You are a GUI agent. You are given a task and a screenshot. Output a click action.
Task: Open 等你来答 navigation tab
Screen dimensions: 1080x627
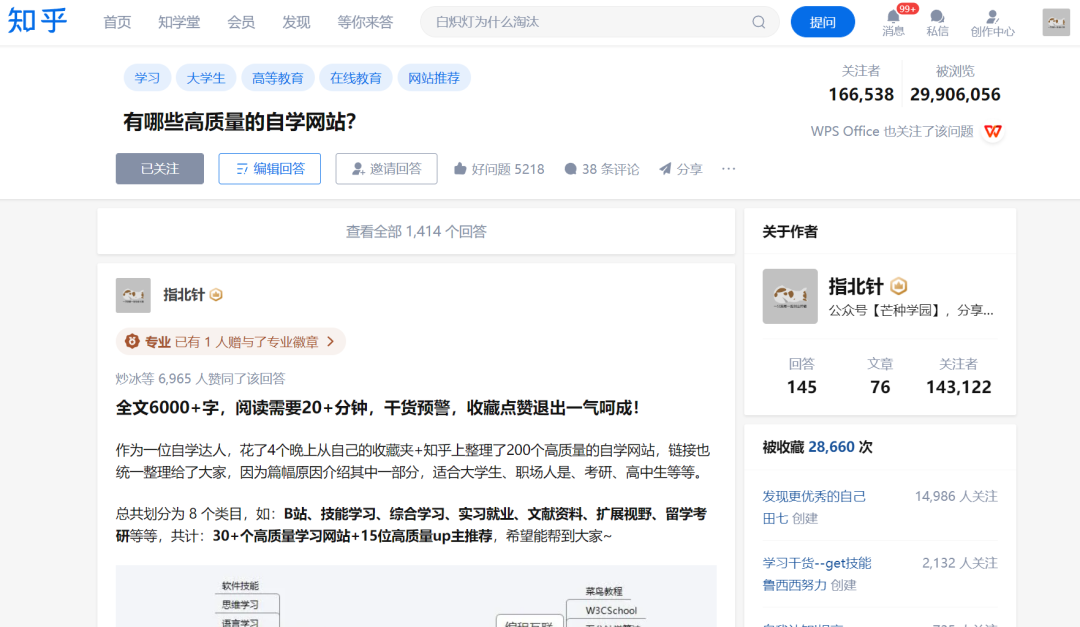[x=365, y=22]
